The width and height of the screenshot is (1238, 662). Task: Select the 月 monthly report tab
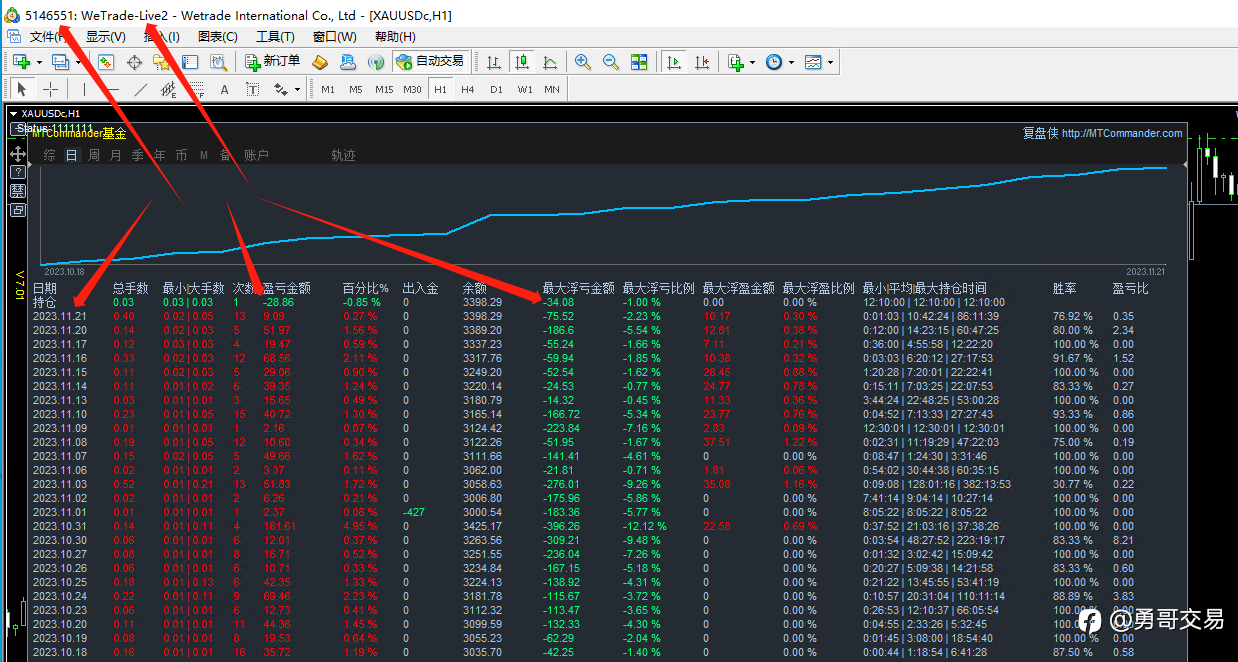(116, 155)
